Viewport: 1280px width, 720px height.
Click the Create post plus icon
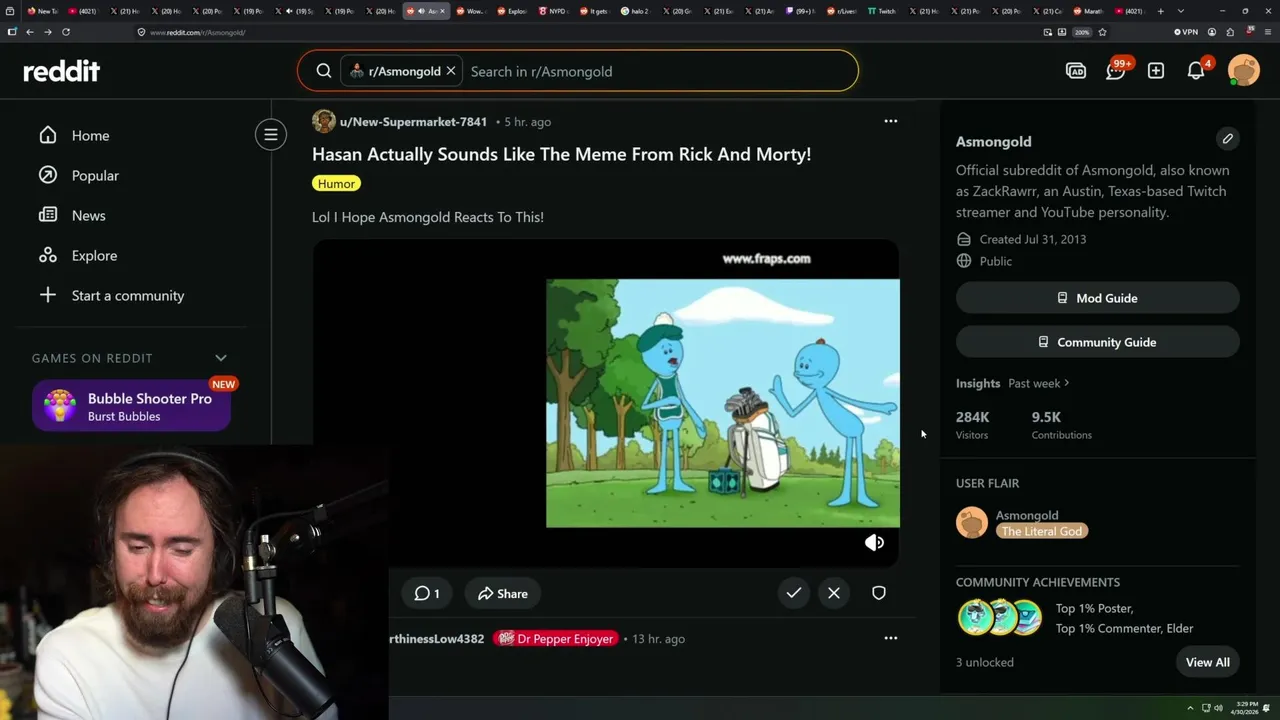[x=1156, y=71]
